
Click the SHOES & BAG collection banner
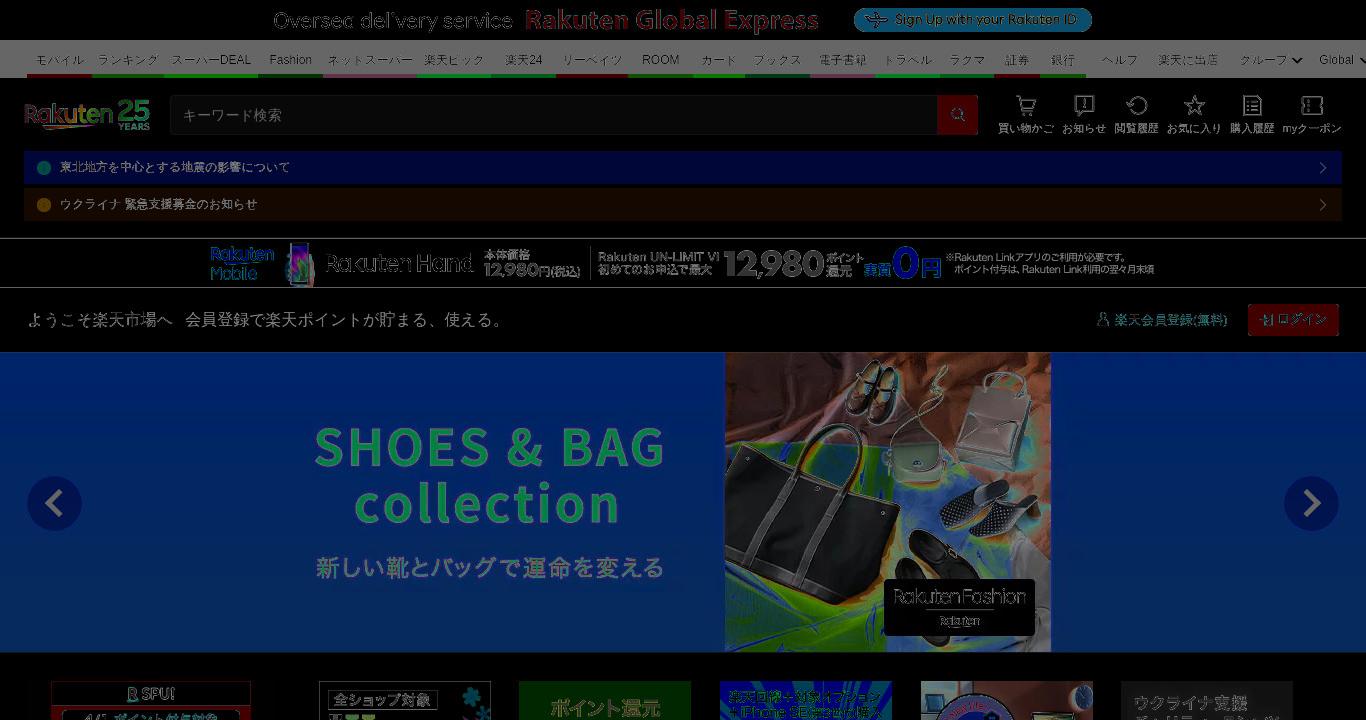point(683,502)
